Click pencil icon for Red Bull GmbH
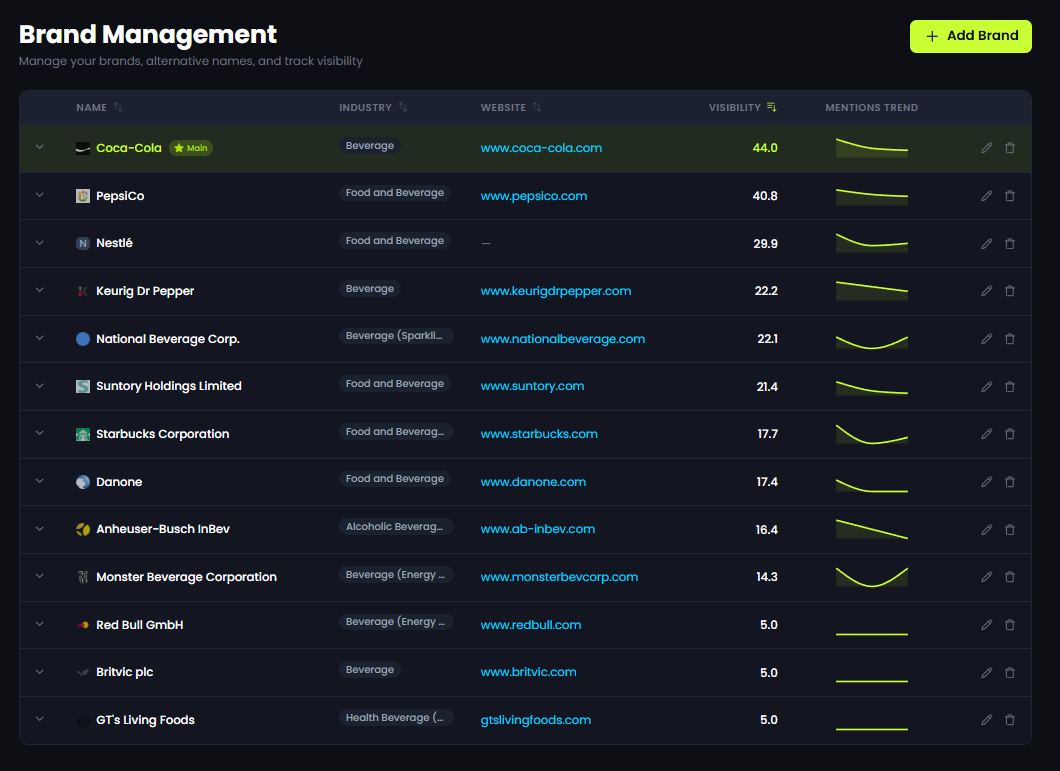This screenshot has width=1060, height=771. (x=986, y=625)
